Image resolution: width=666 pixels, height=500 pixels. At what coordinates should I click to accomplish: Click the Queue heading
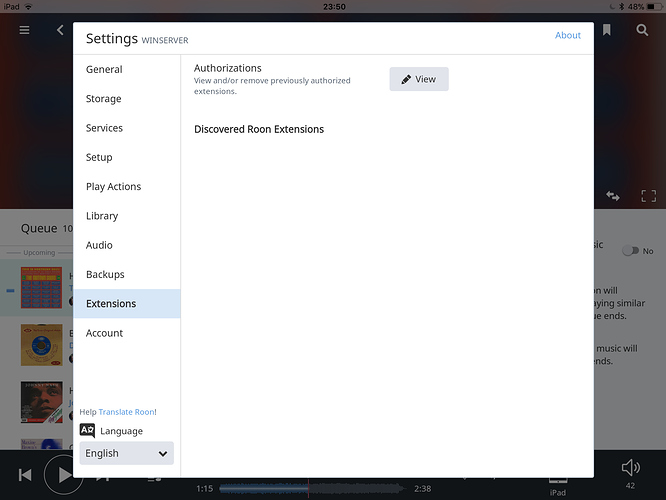(x=39, y=228)
